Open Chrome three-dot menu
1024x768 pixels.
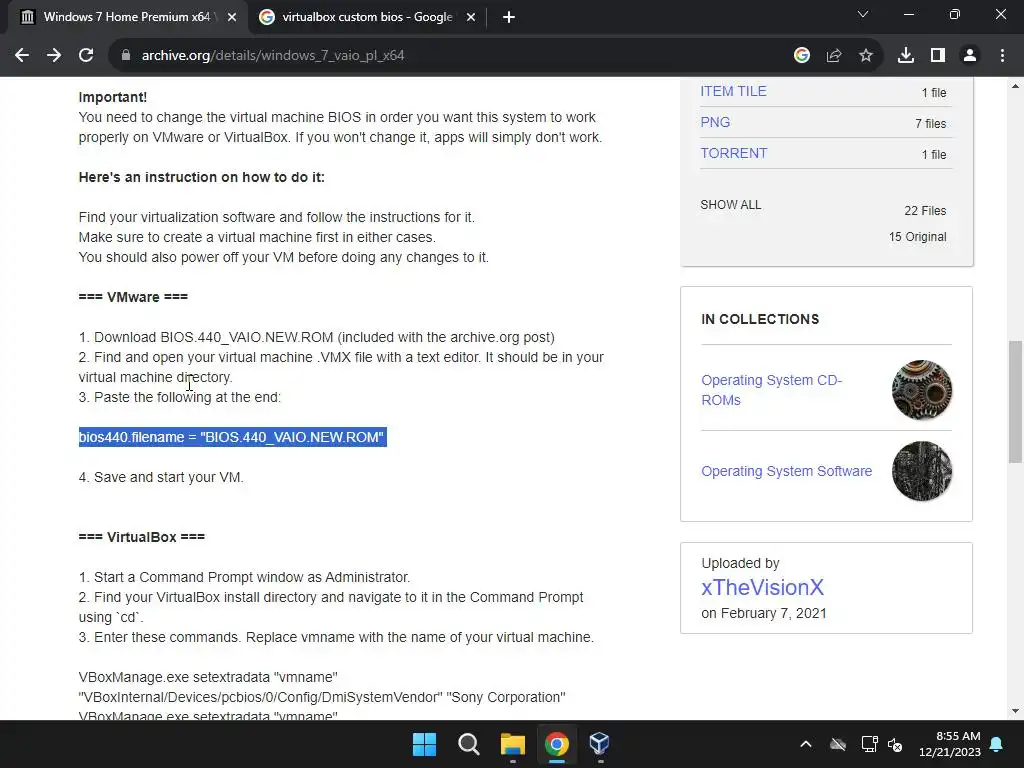[1002, 56]
